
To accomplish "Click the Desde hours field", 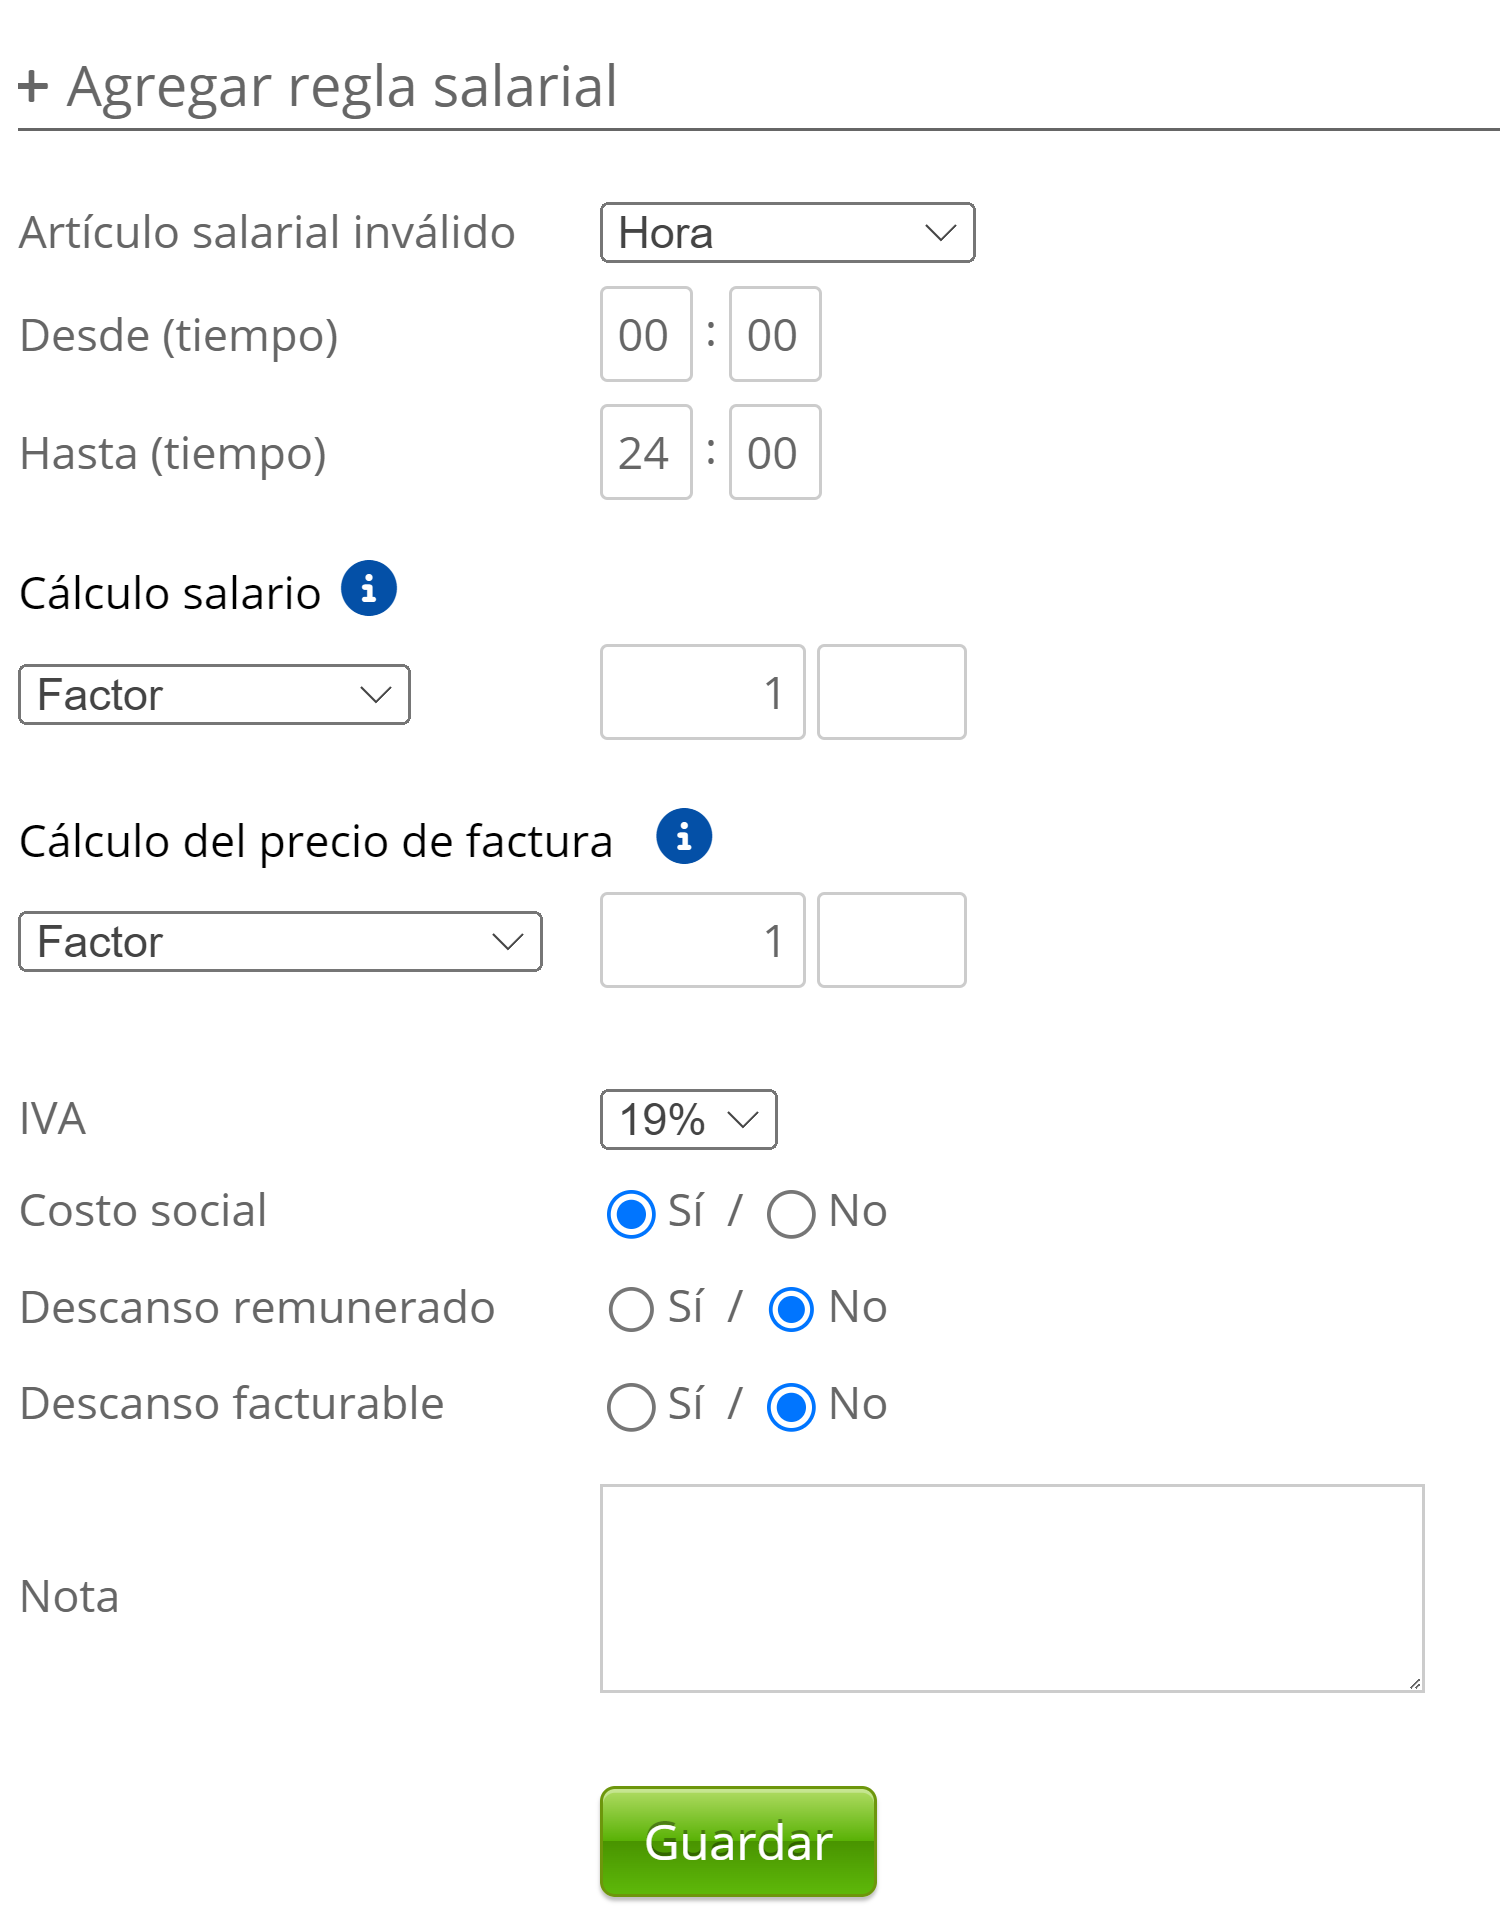I will (646, 334).
